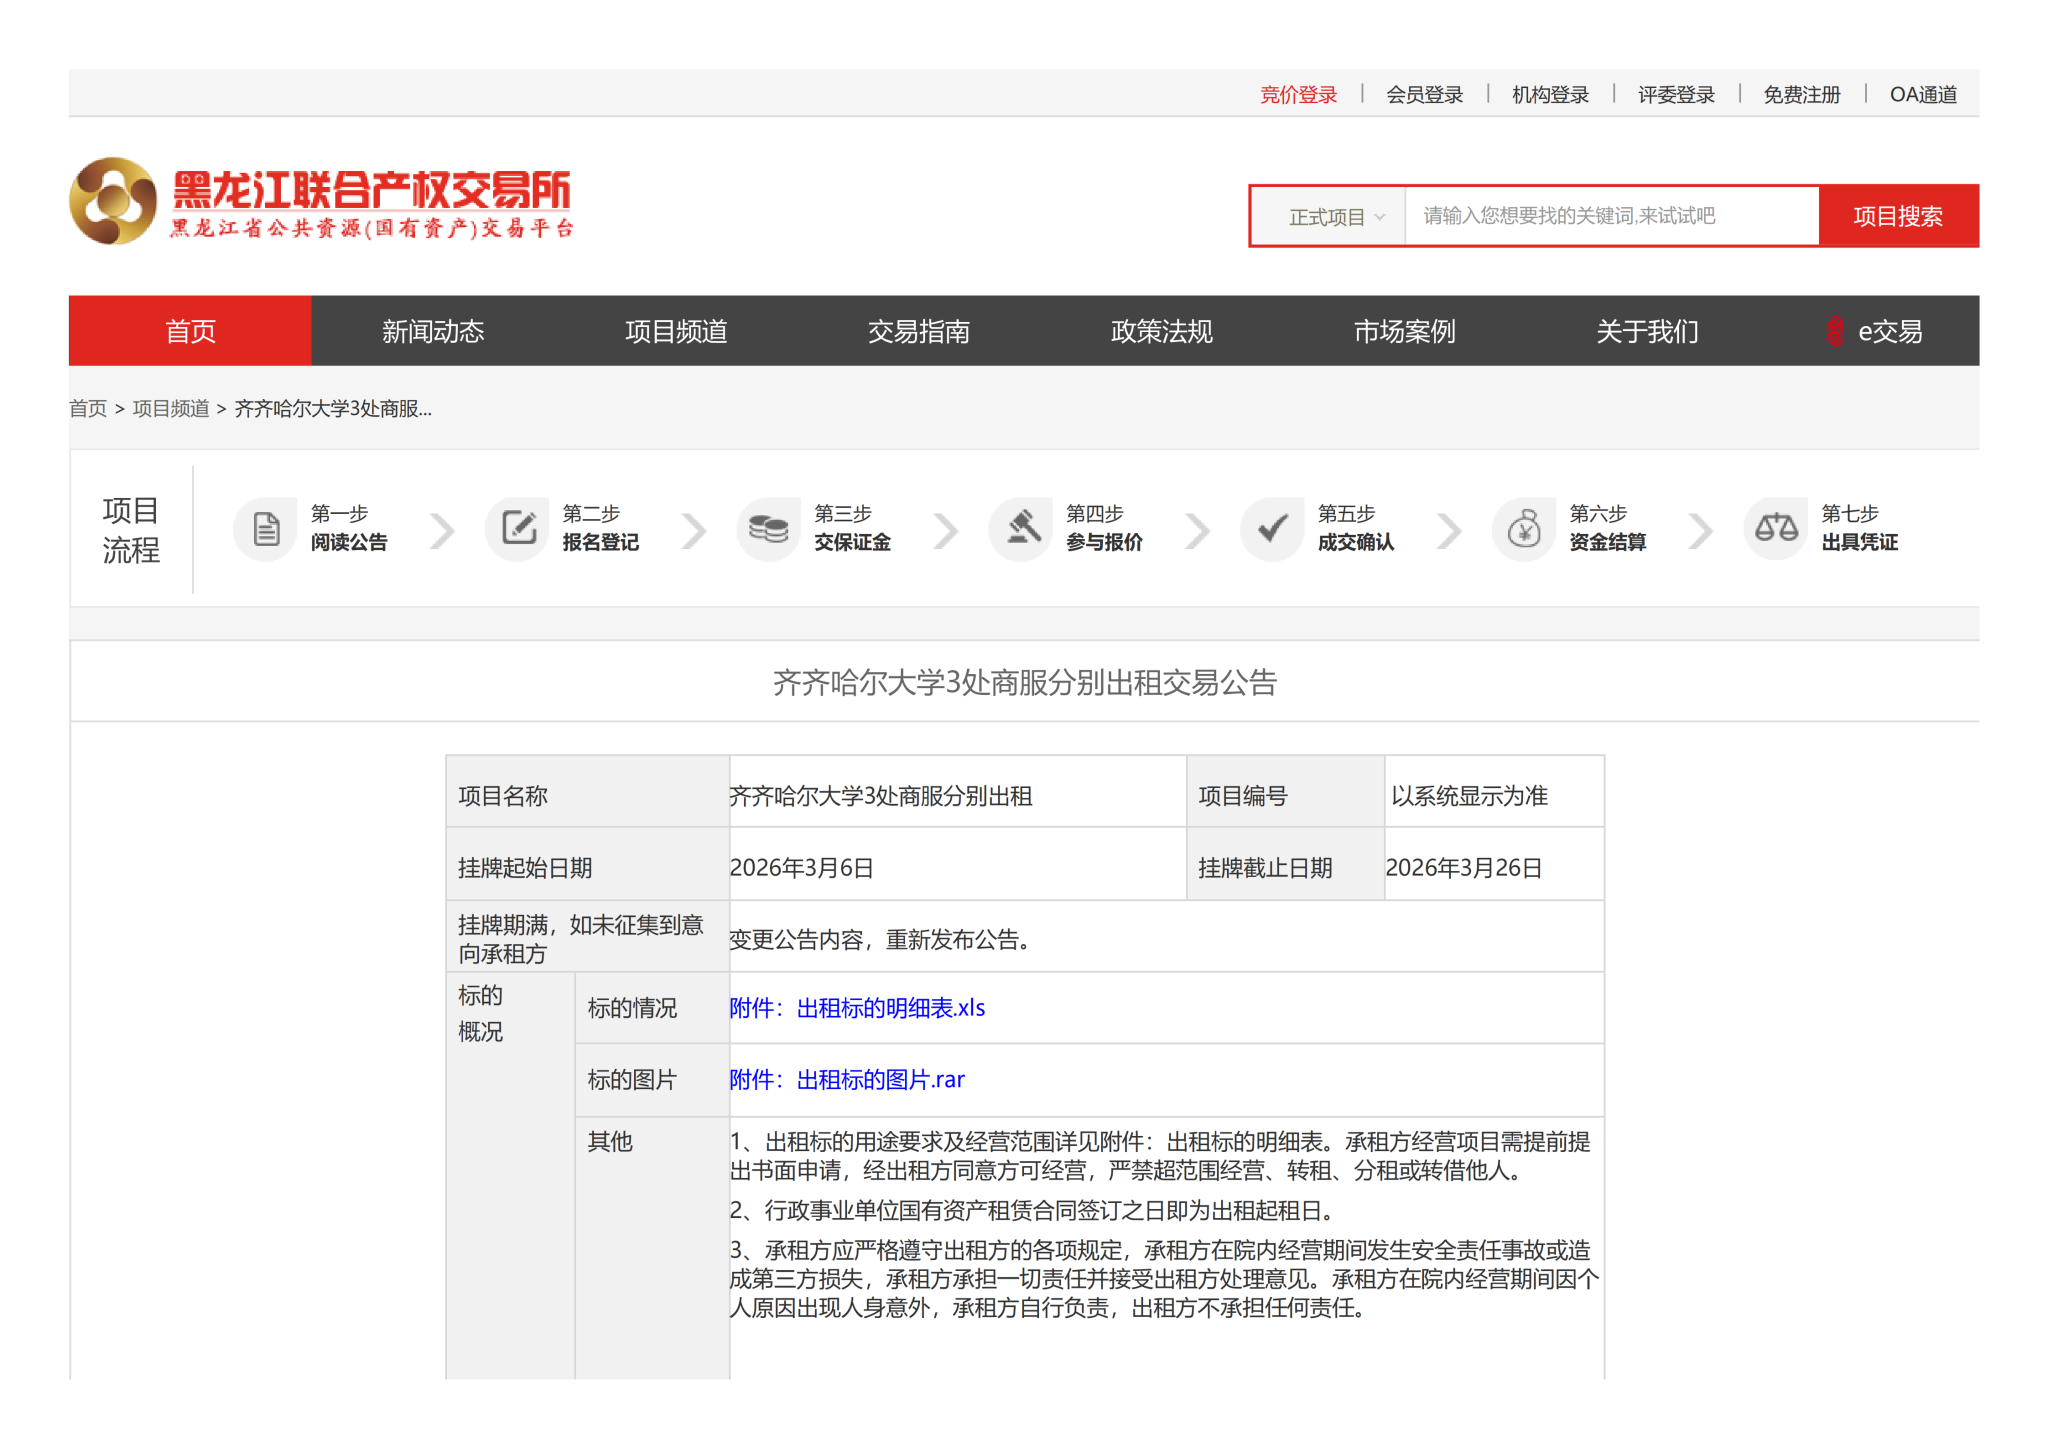Click the 免费注册 link
Viewport: 2048px width, 1447px height.
(1801, 95)
